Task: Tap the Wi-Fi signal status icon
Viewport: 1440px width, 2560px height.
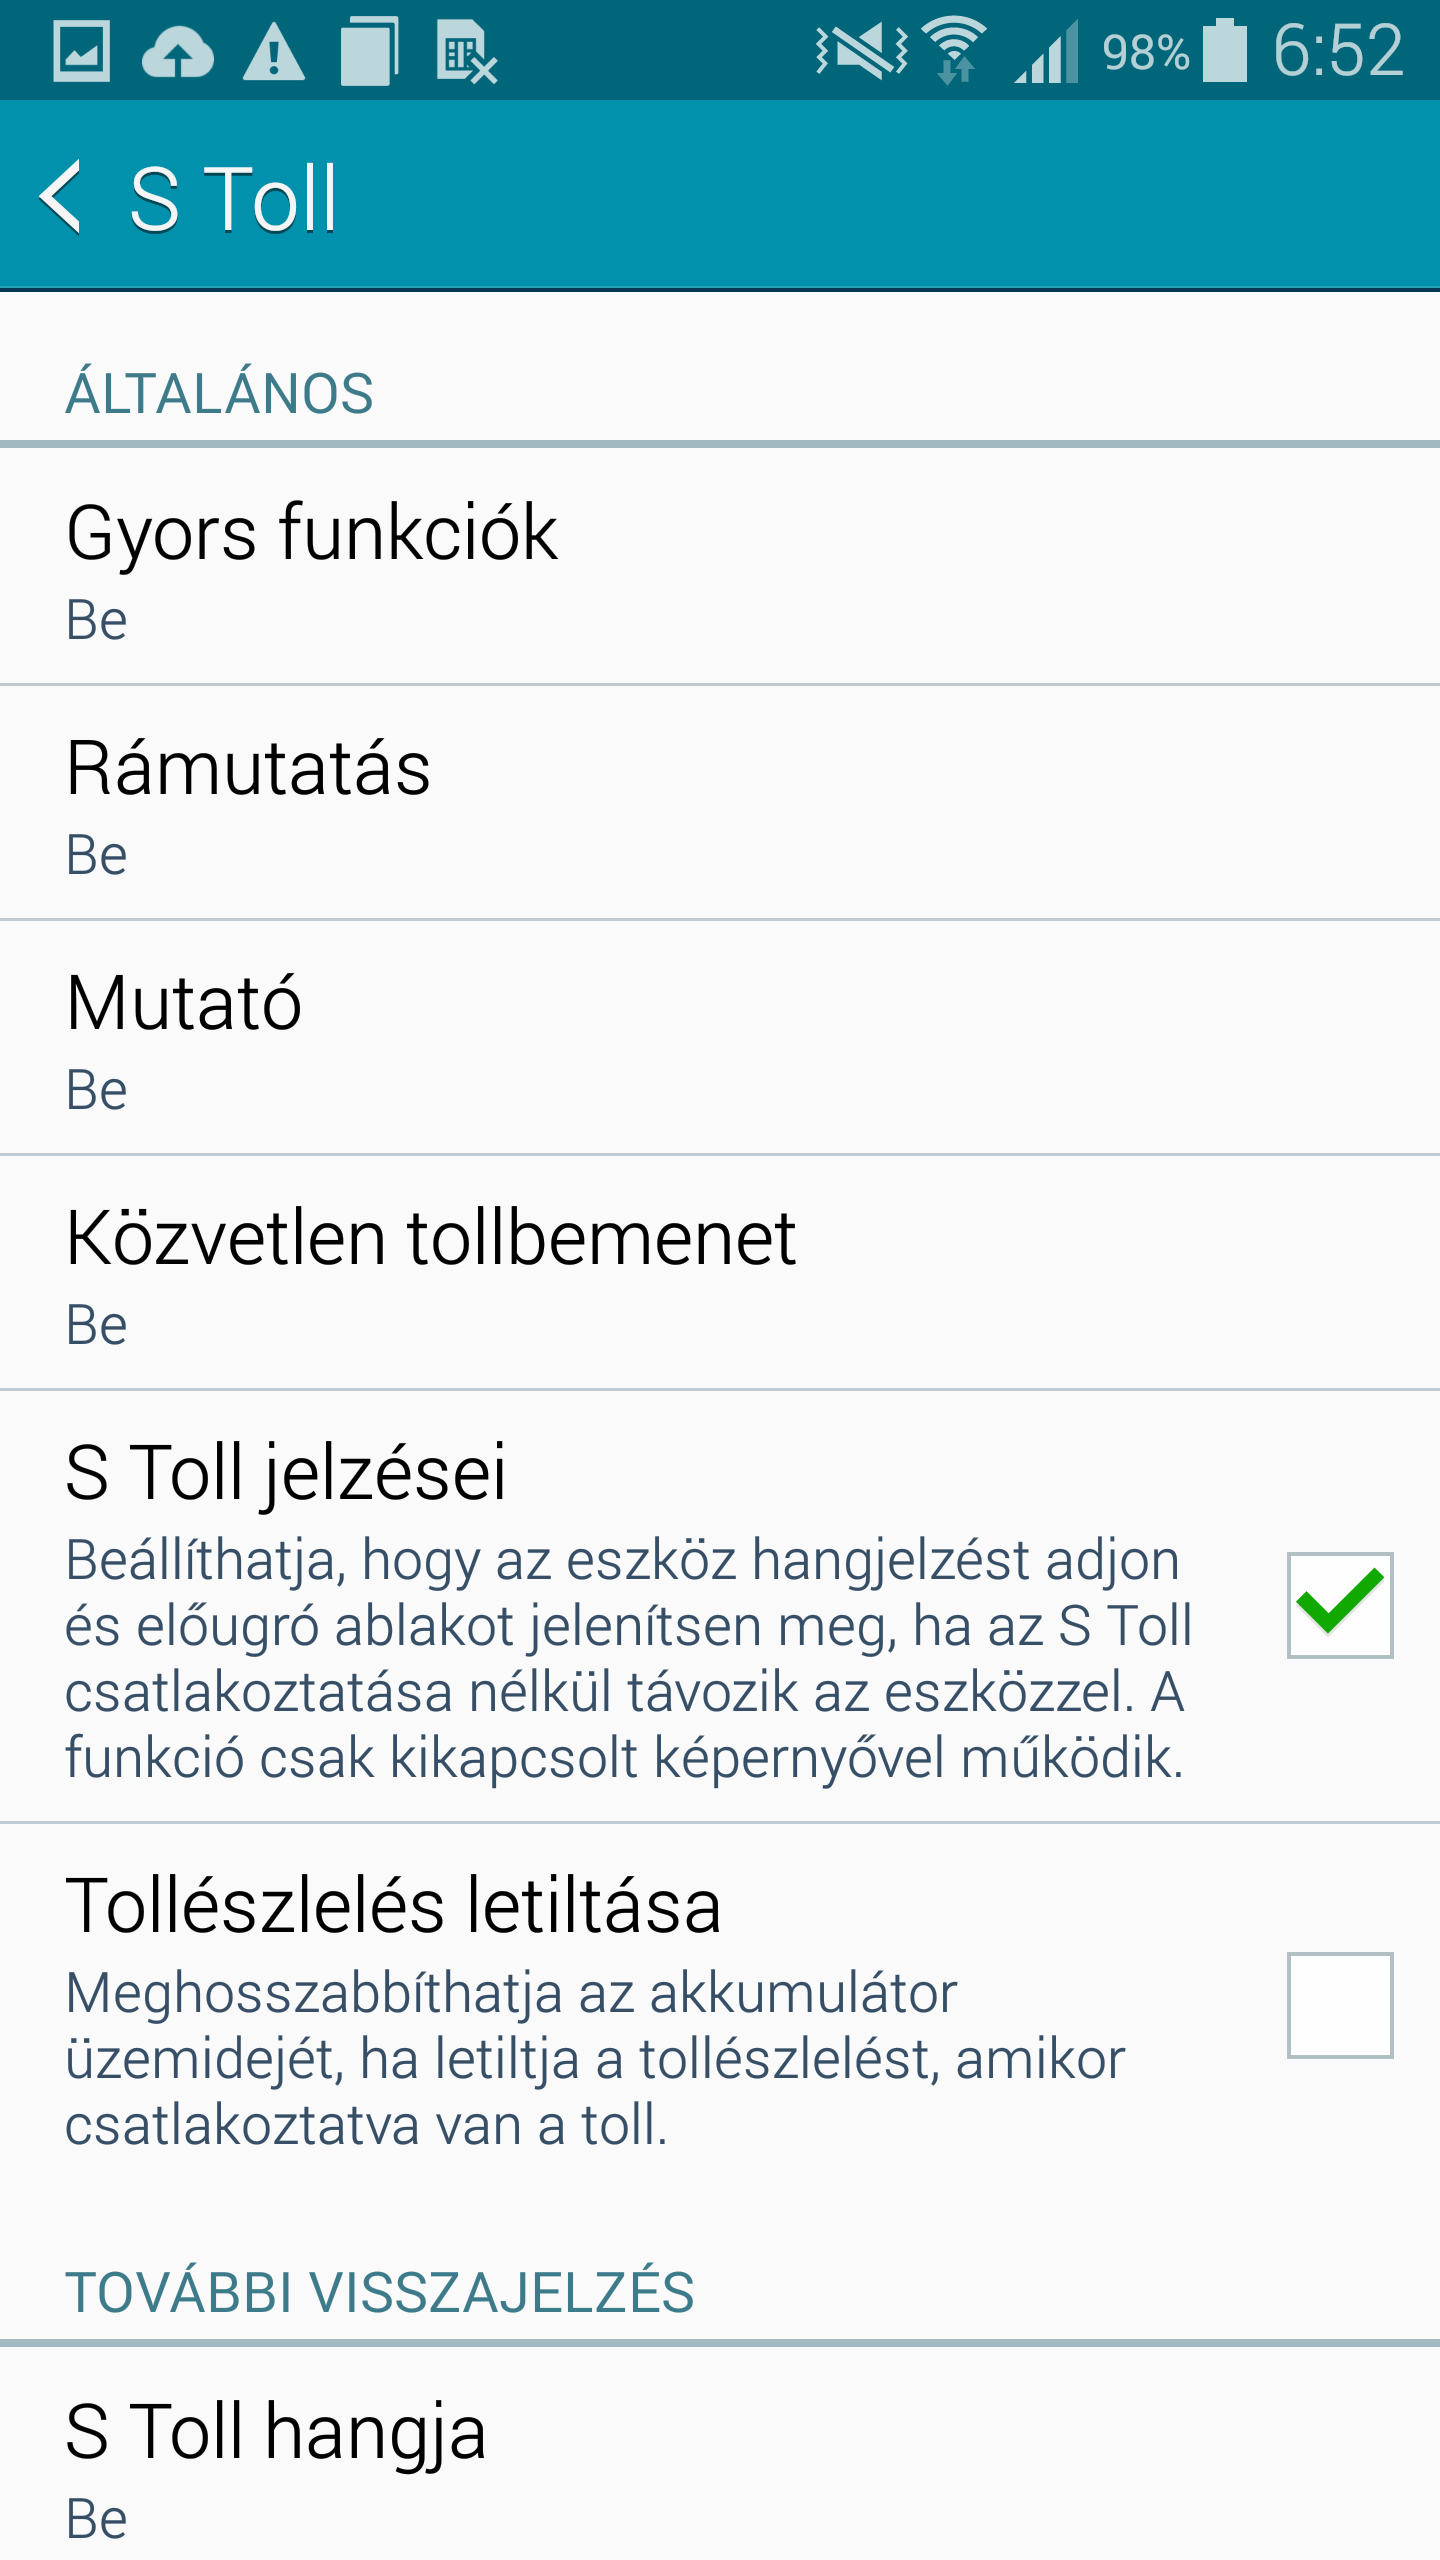Action: pos(954,50)
